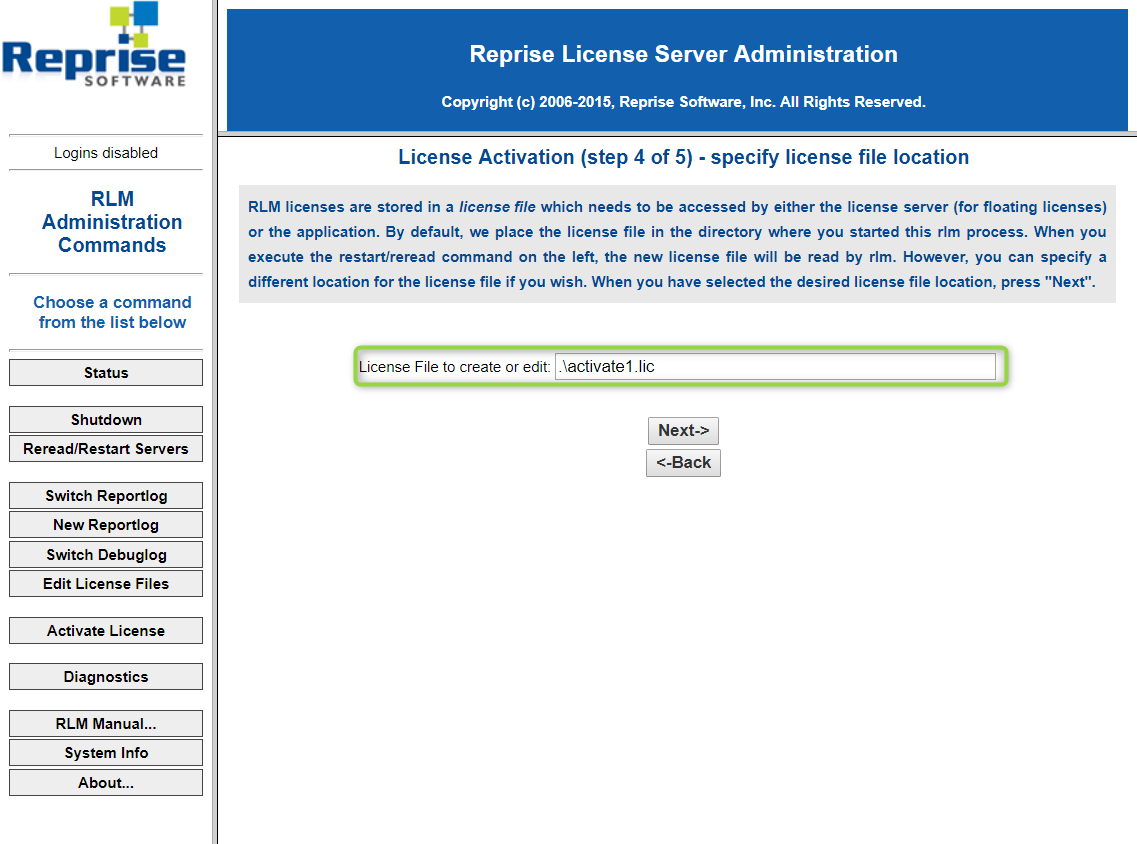Open the Status command
The width and height of the screenshot is (1137, 844).
click(x=106, y=373)
